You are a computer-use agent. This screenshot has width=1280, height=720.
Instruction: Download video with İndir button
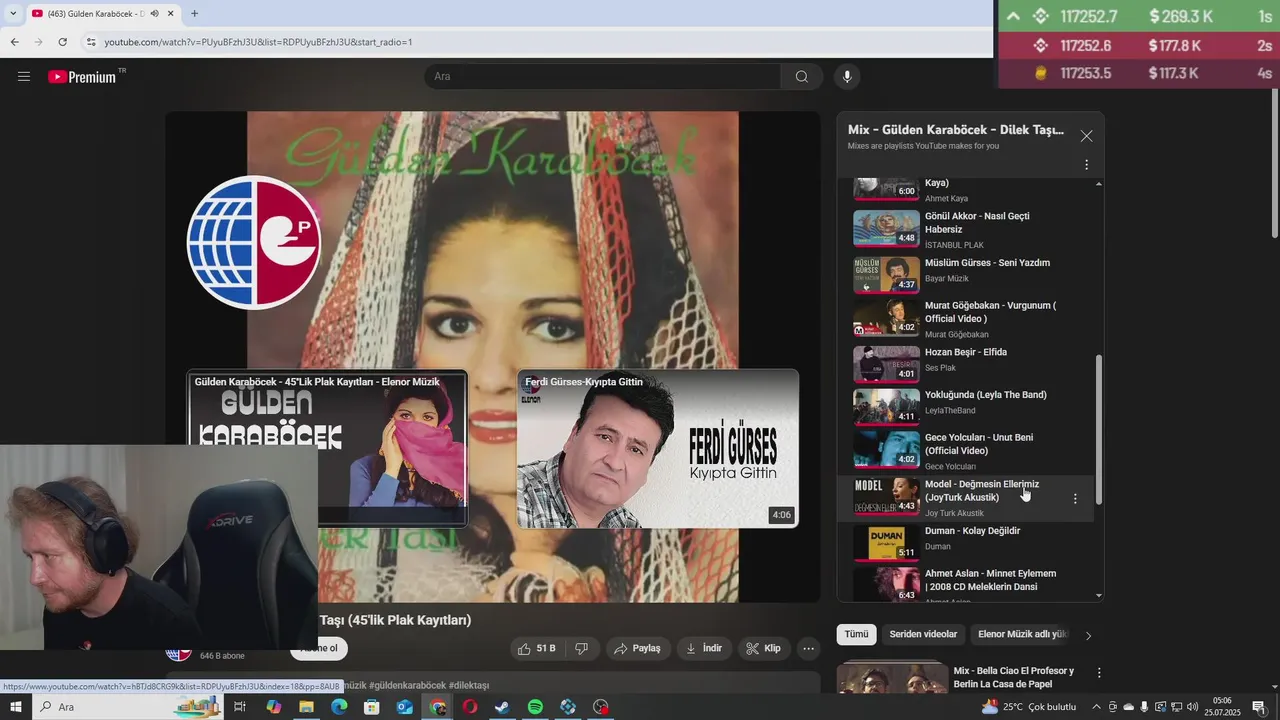(703, 648)
